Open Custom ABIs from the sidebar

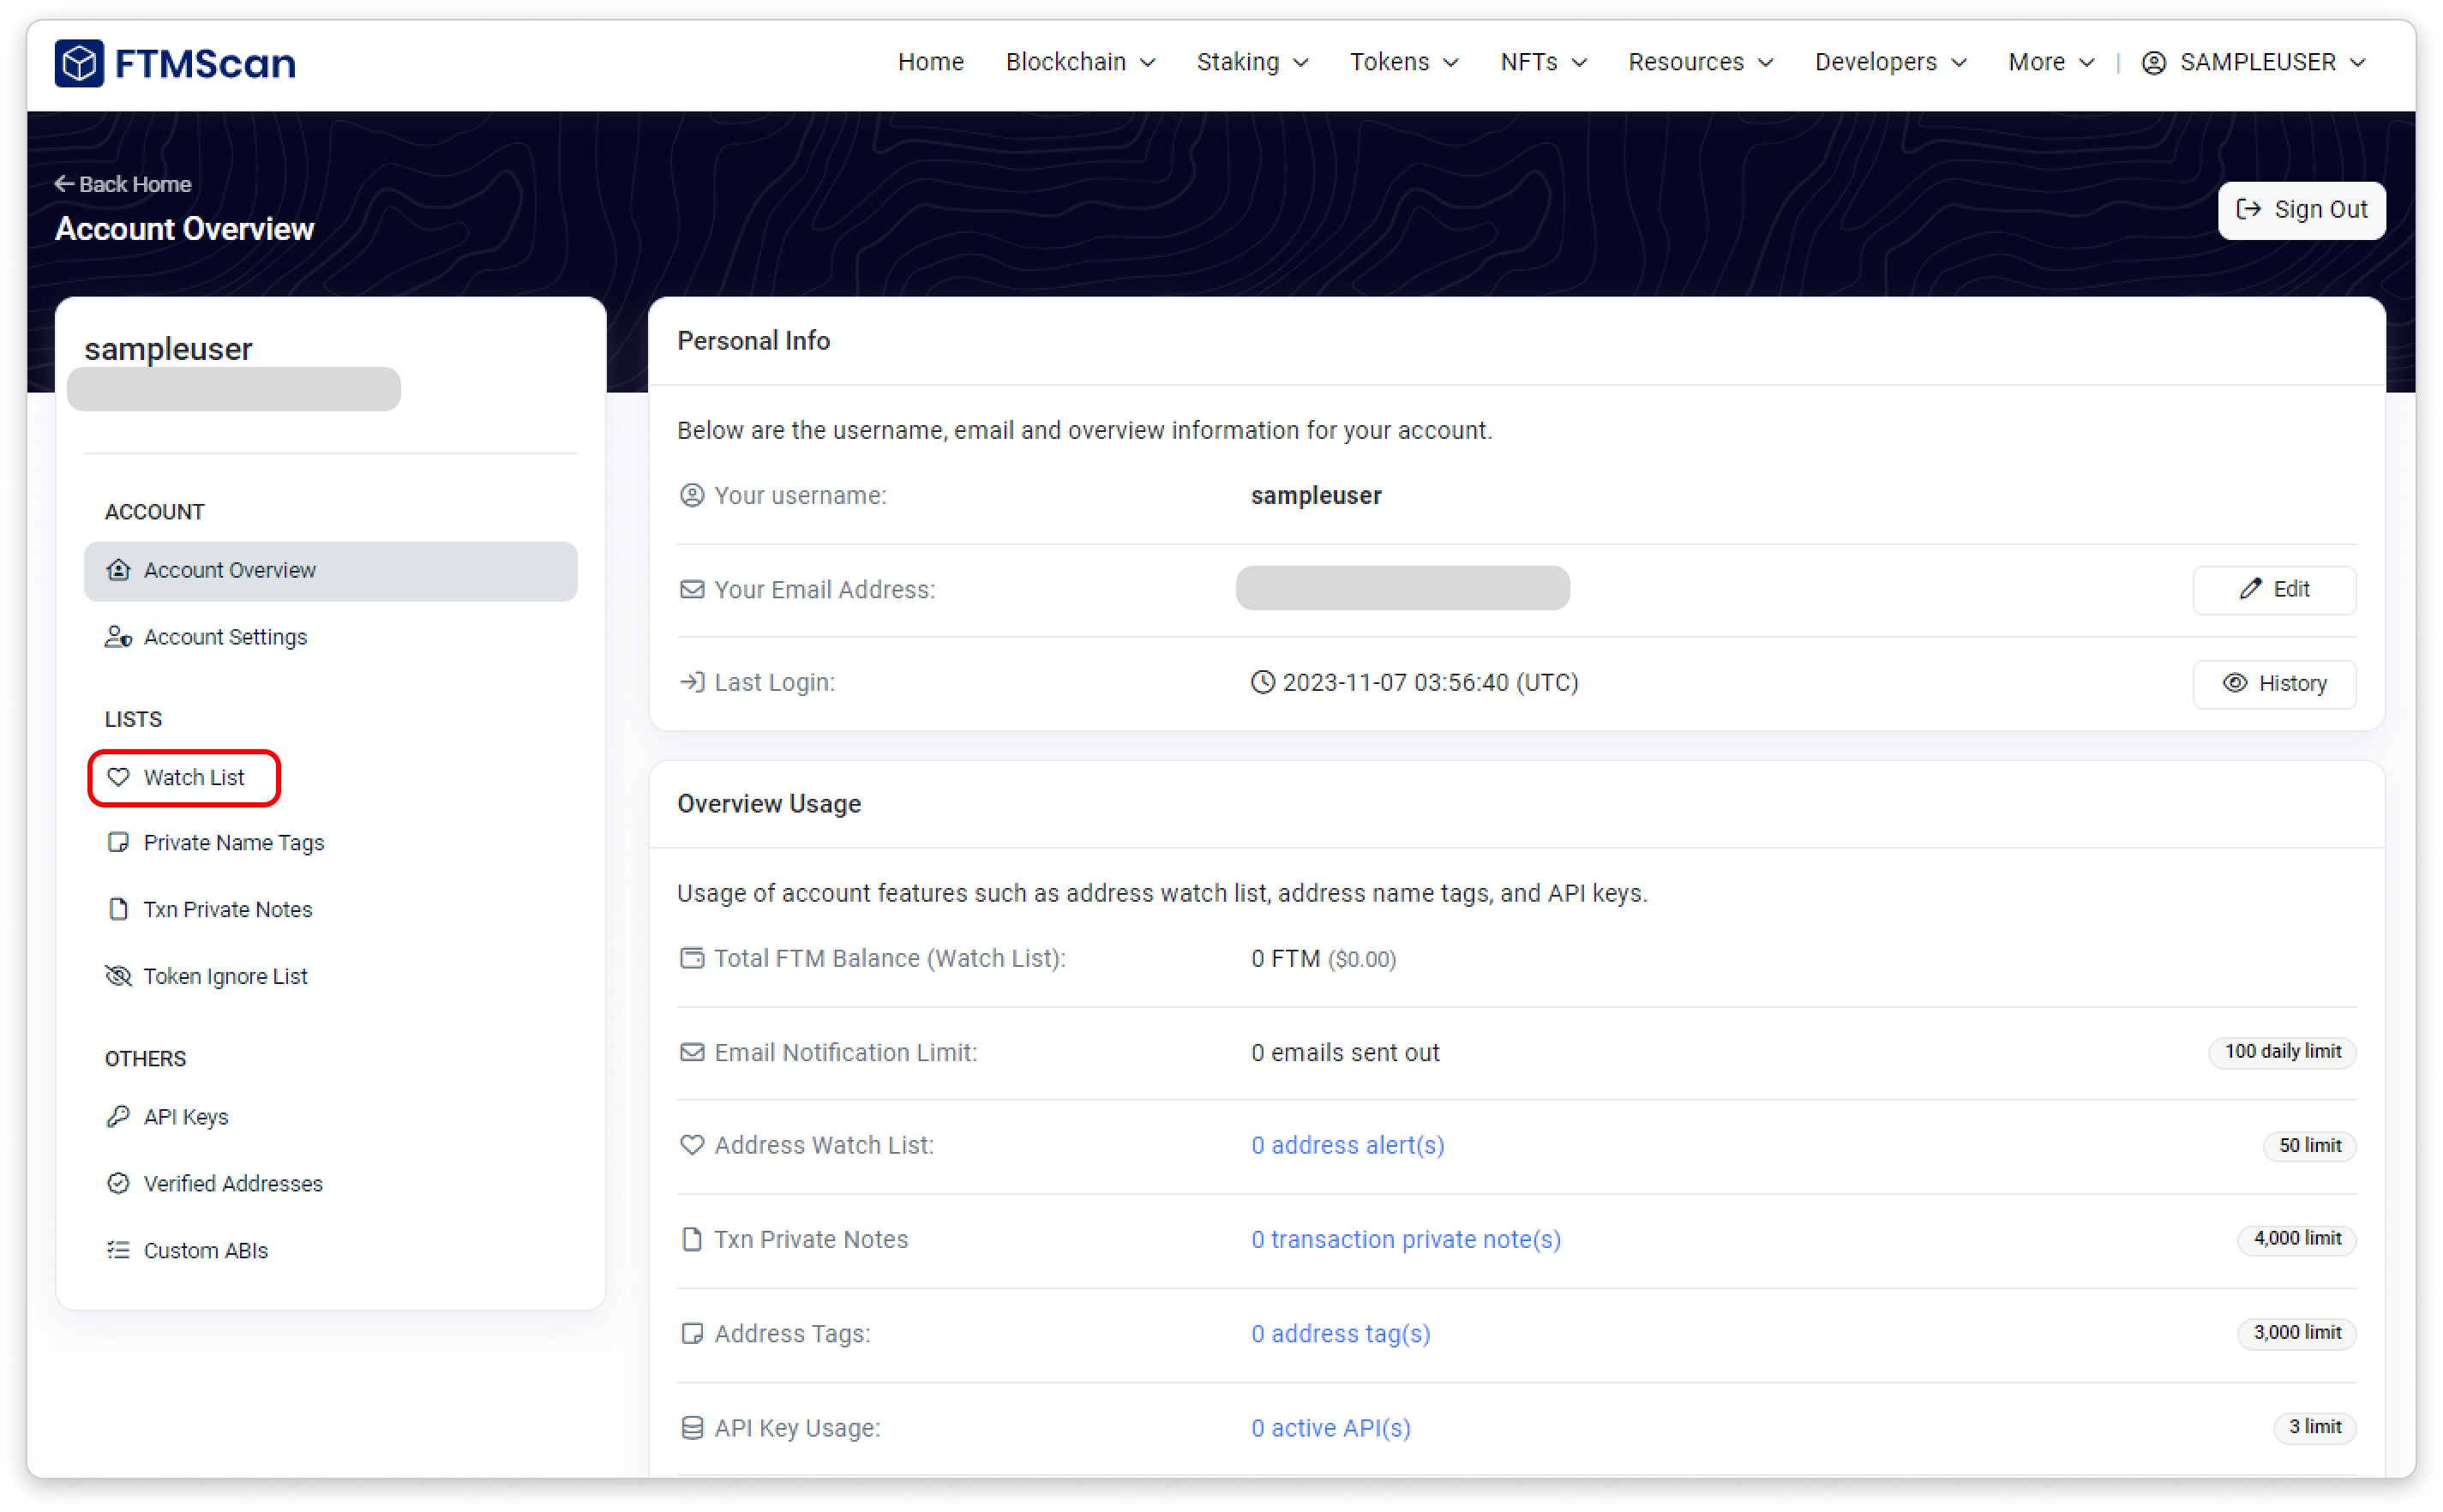(330, 1250)
